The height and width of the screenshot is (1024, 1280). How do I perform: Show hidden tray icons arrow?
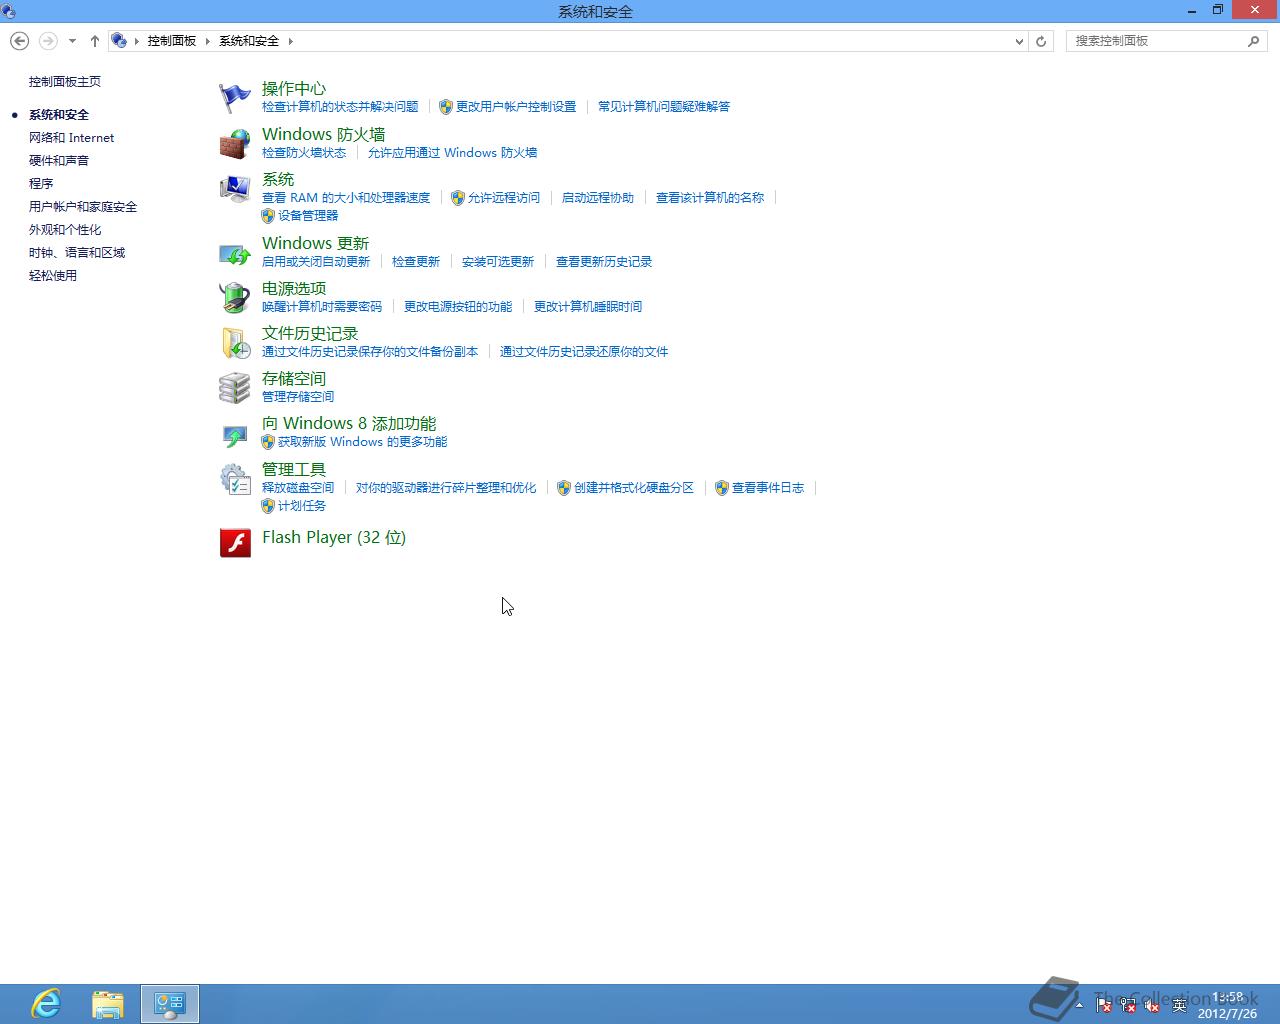point(1078,1005)
